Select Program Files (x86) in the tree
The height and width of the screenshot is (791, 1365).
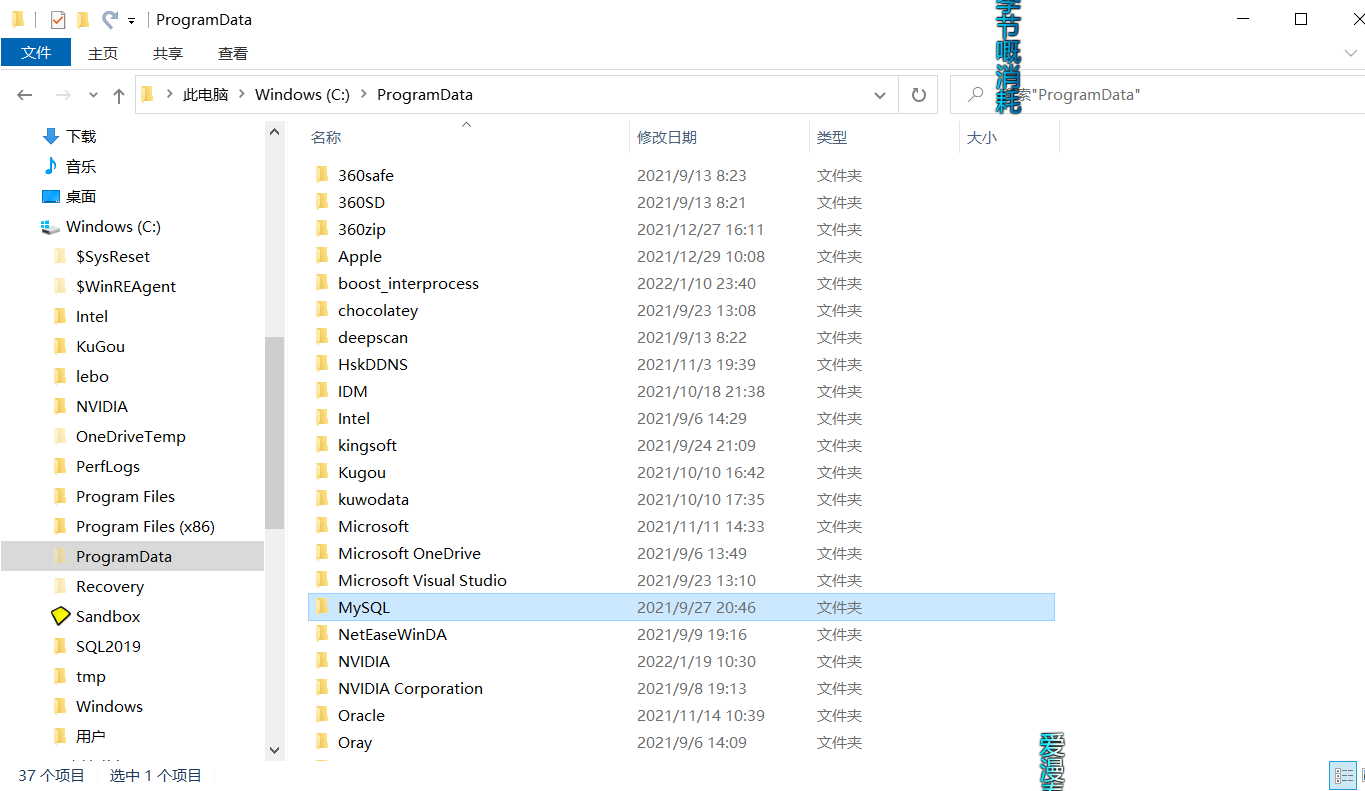[x=145, y=526]
